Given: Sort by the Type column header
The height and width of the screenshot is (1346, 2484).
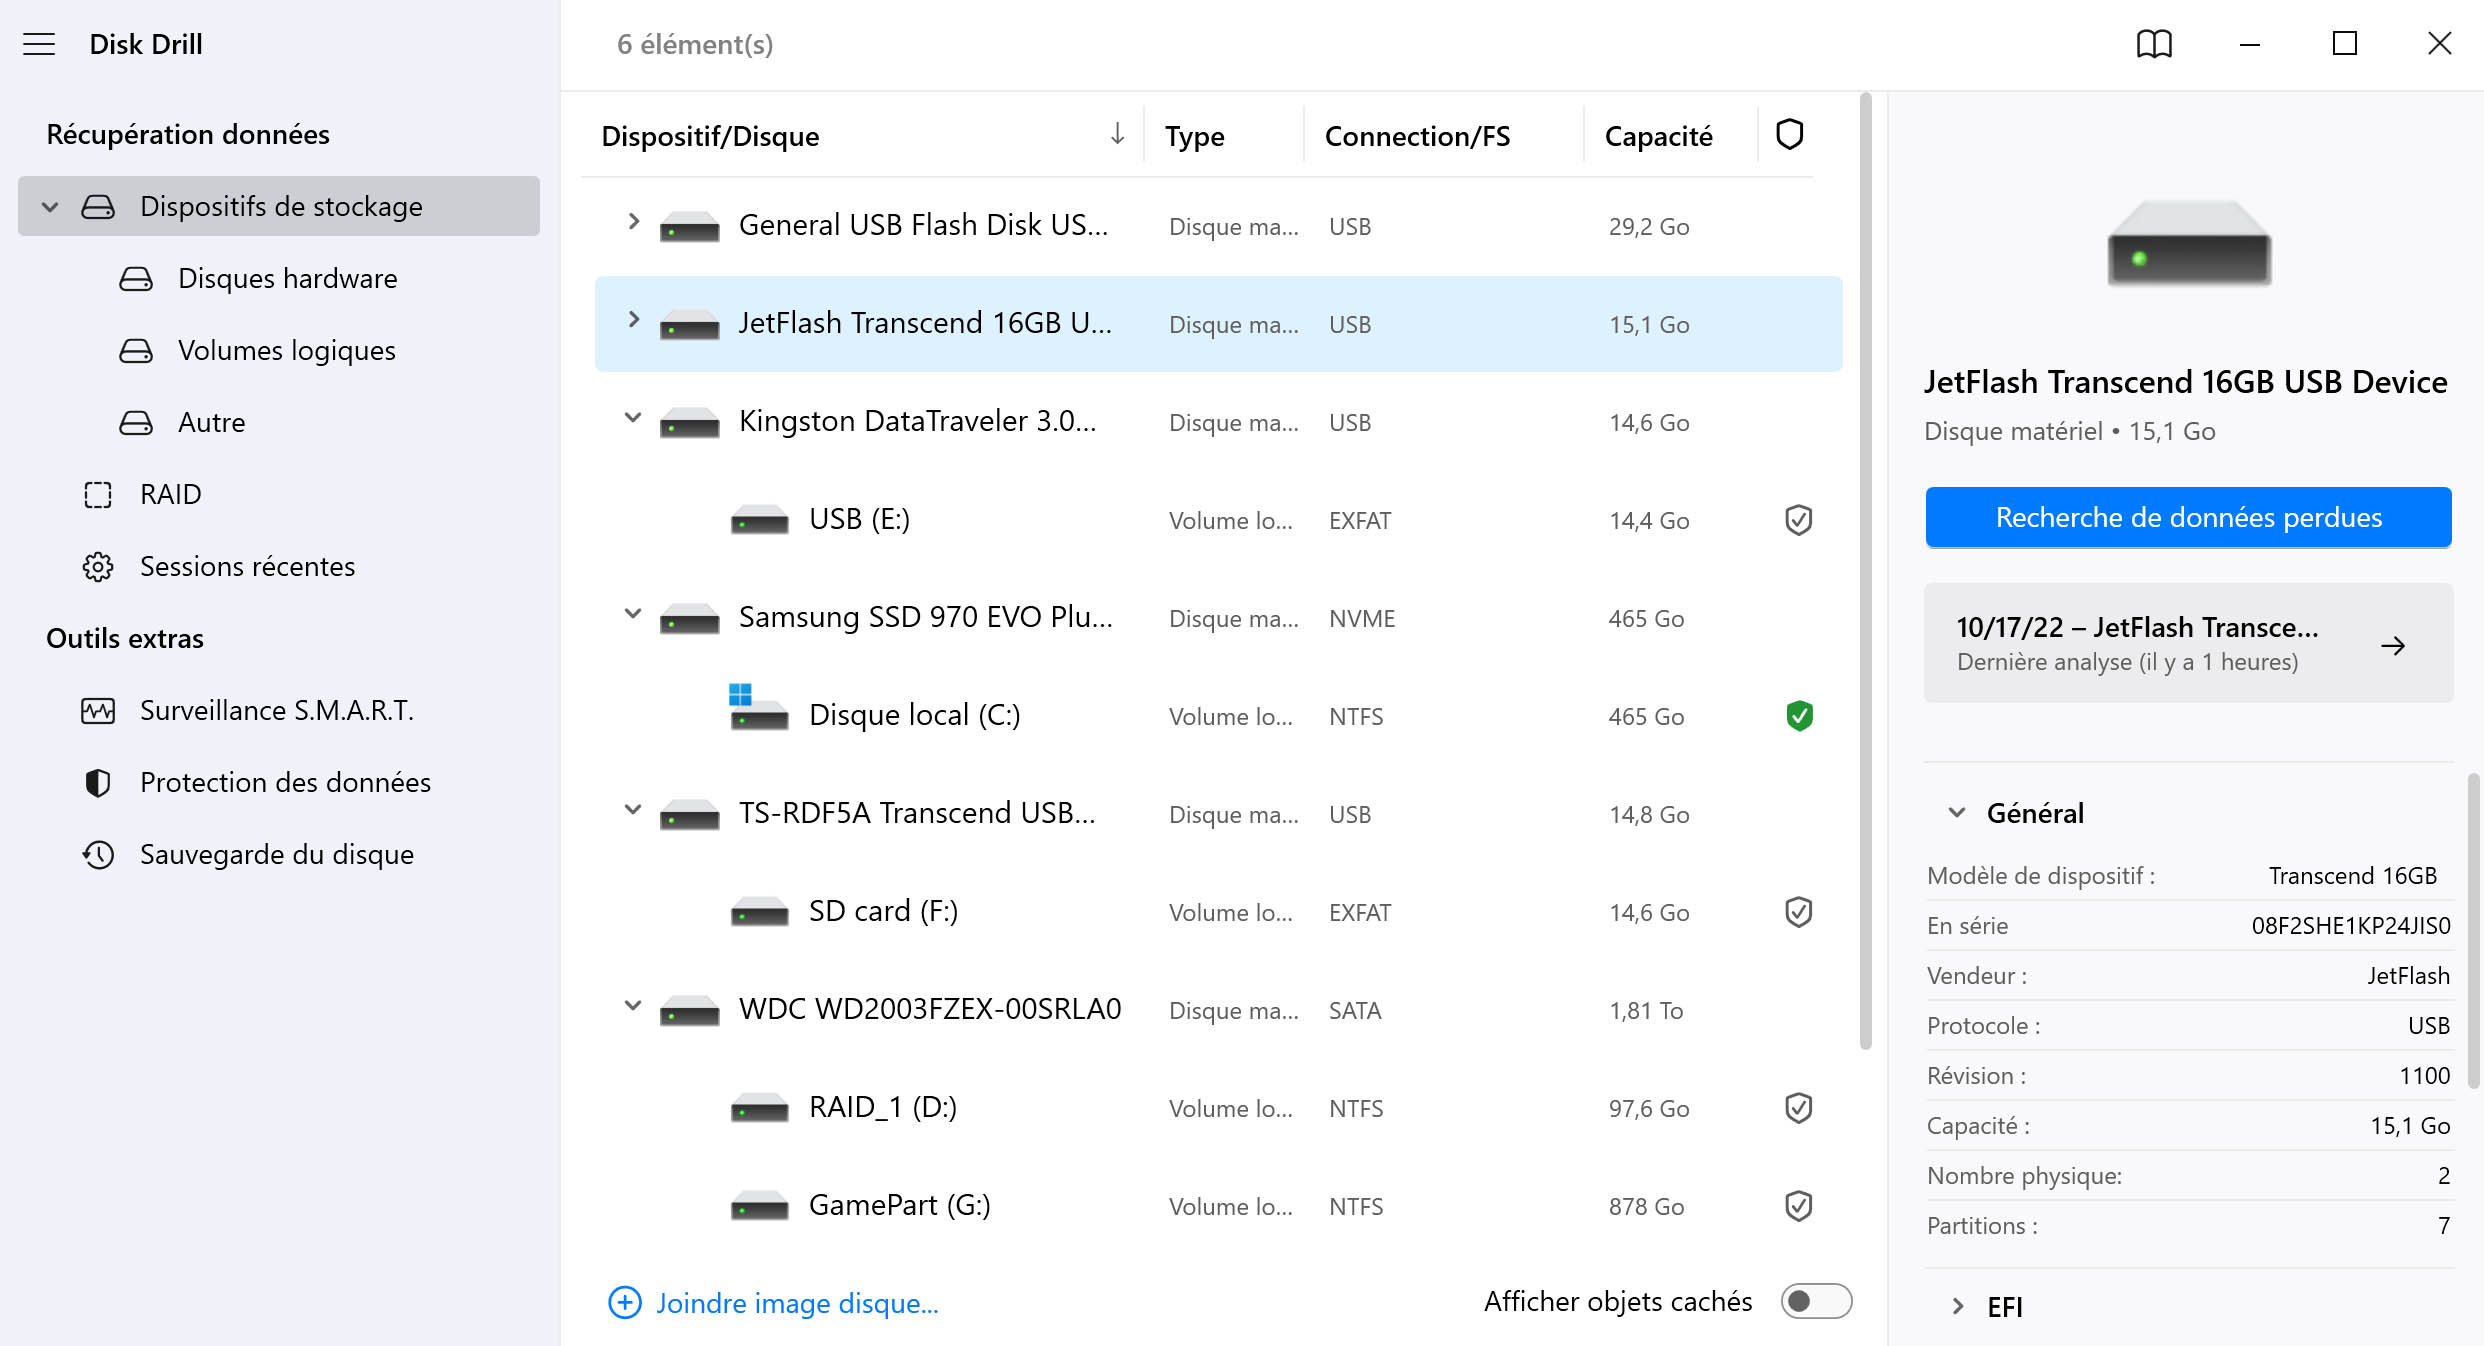Looking at the screenshot, I should pyautogui.click(x=1194, y=137).
